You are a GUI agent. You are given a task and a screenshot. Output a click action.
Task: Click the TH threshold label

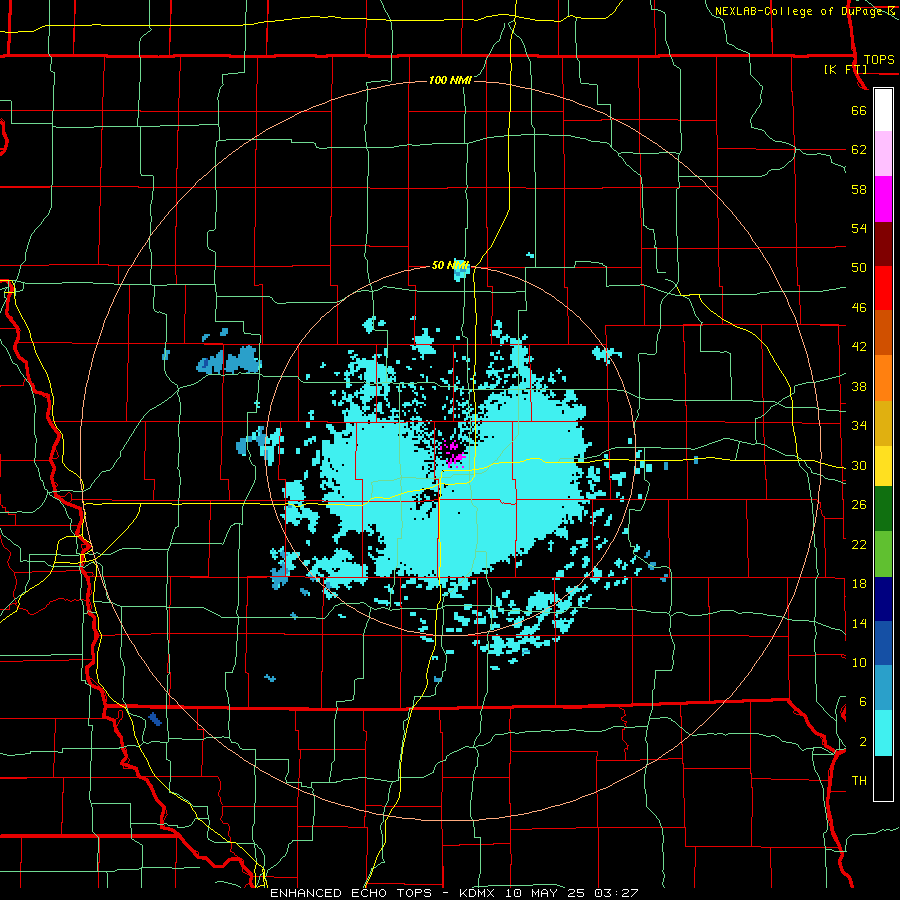coord(859,781)
